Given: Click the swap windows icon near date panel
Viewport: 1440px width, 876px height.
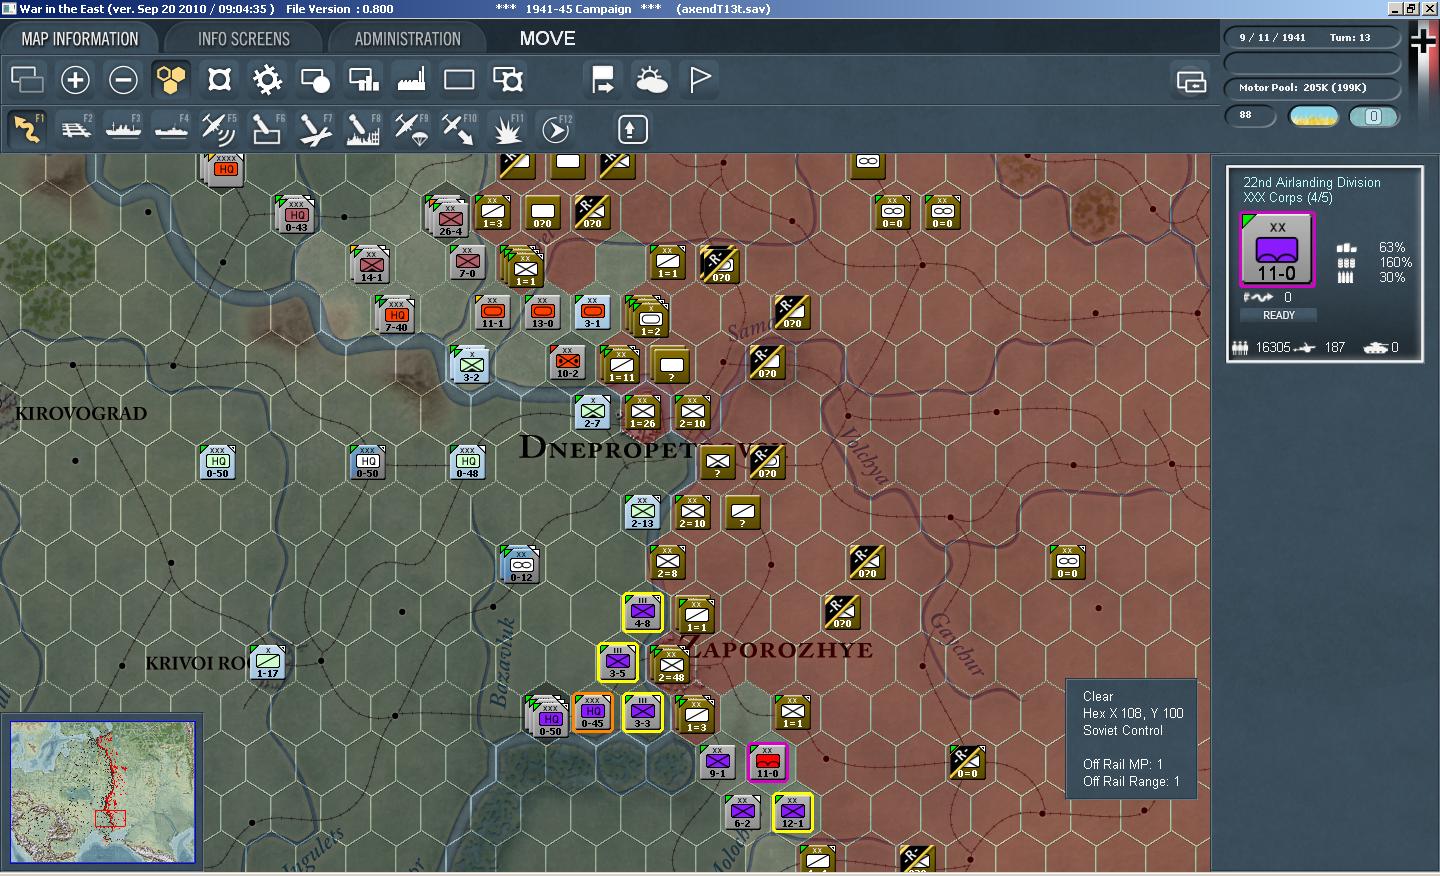Looking at the screenshot, I should point(1191,81).
